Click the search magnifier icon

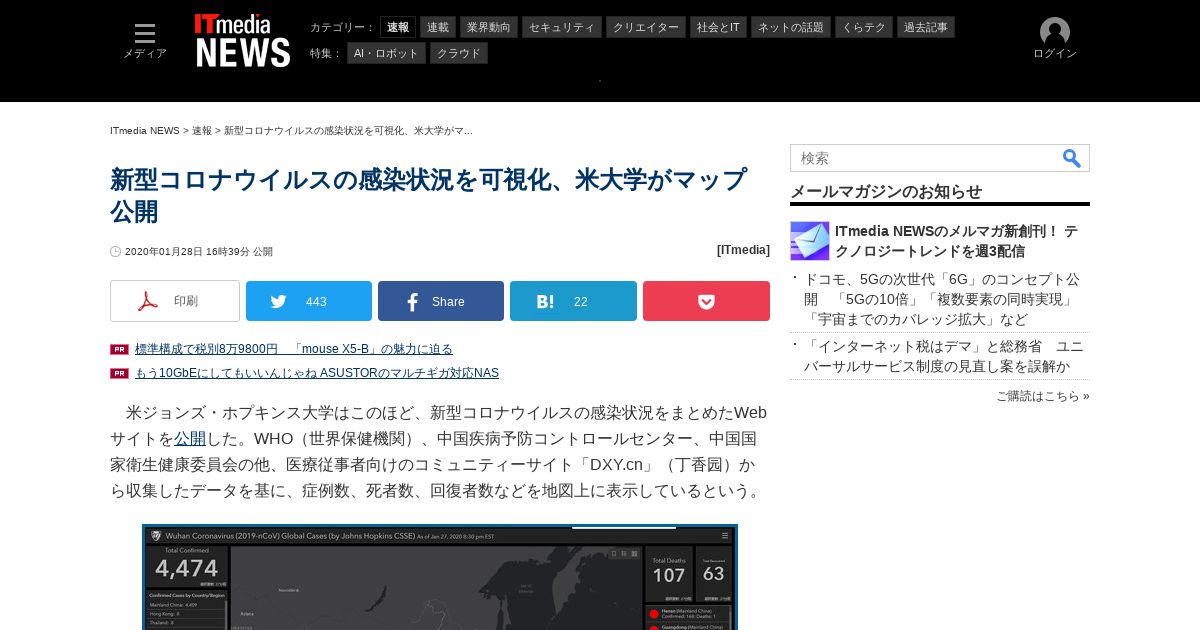click(1071, 158)
